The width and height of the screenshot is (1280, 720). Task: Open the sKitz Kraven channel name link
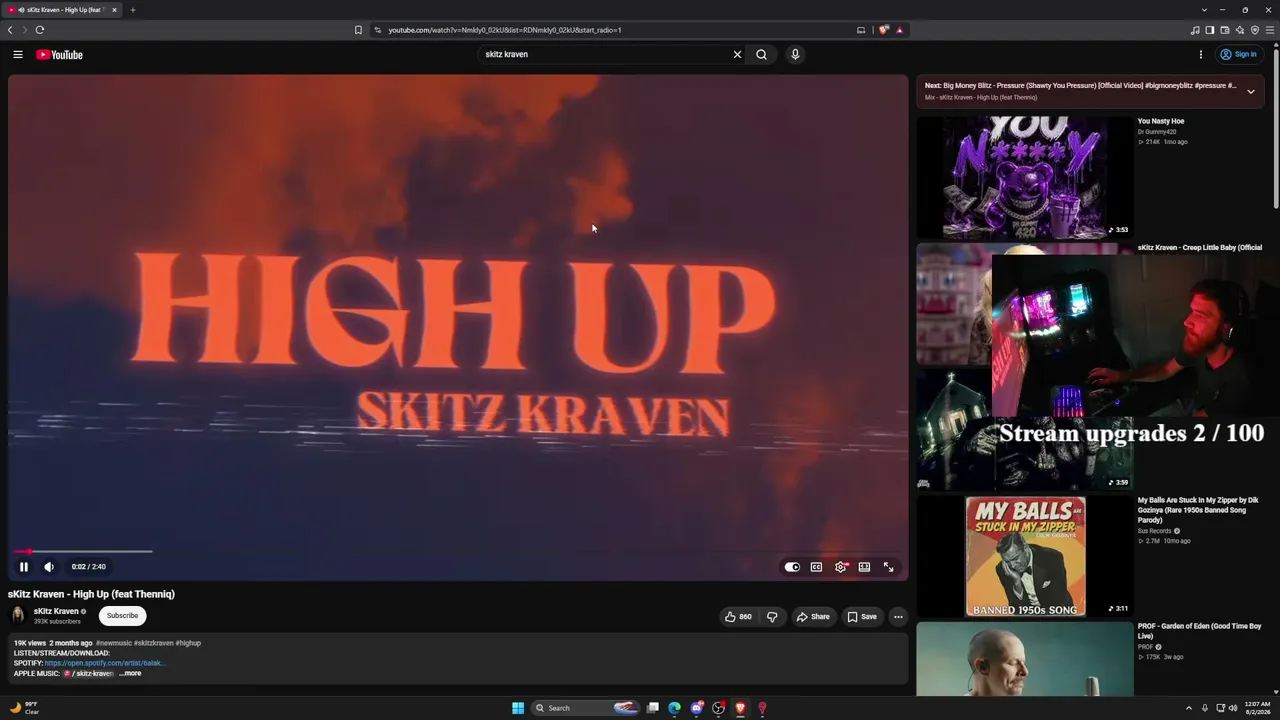coord(56,611)
